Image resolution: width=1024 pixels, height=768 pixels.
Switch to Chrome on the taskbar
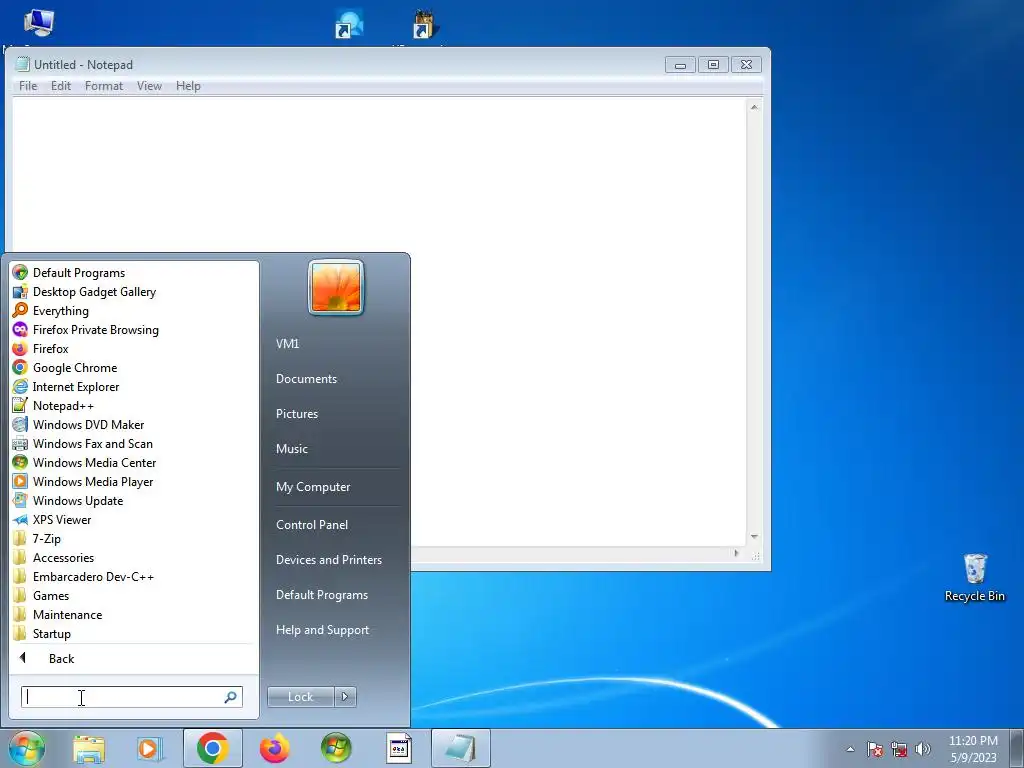tap(212, 748)
